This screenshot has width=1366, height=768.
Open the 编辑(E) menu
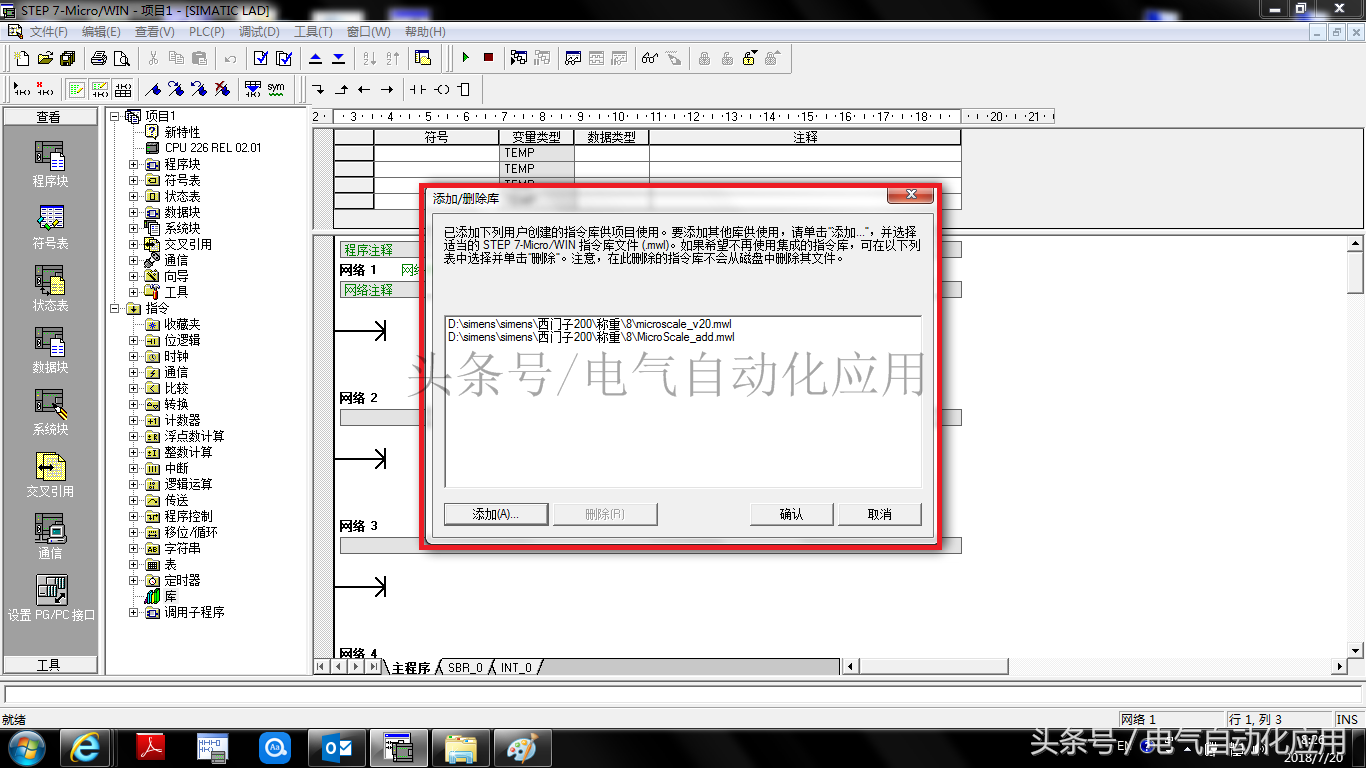101,32
